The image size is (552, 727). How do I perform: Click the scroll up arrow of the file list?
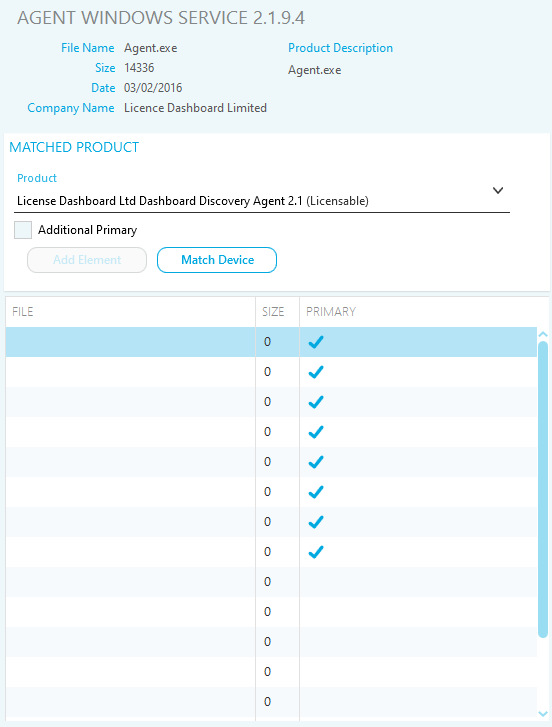[543, 334]
